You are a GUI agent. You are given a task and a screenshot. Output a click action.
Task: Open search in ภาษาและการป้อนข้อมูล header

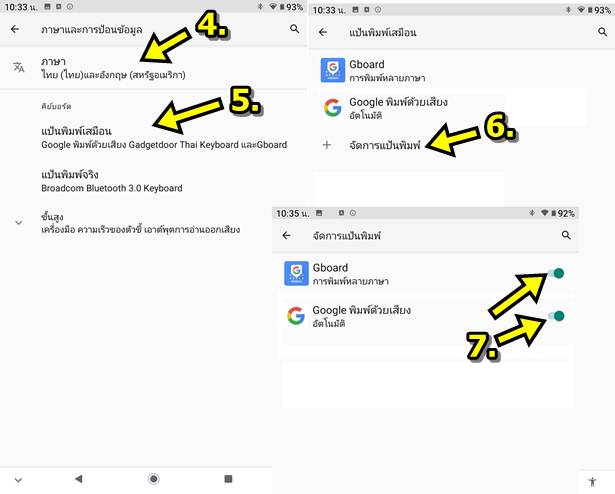click(x=295, y=29)
